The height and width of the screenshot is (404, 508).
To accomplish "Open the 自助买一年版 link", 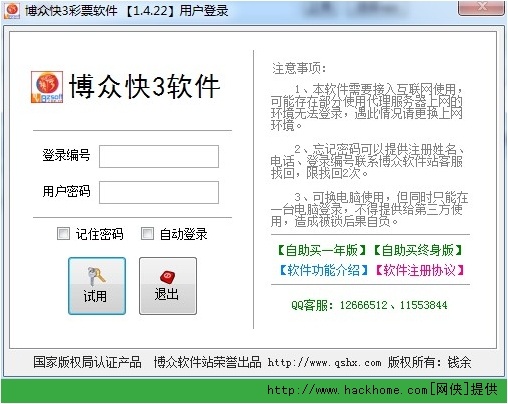I will [322, 250].
